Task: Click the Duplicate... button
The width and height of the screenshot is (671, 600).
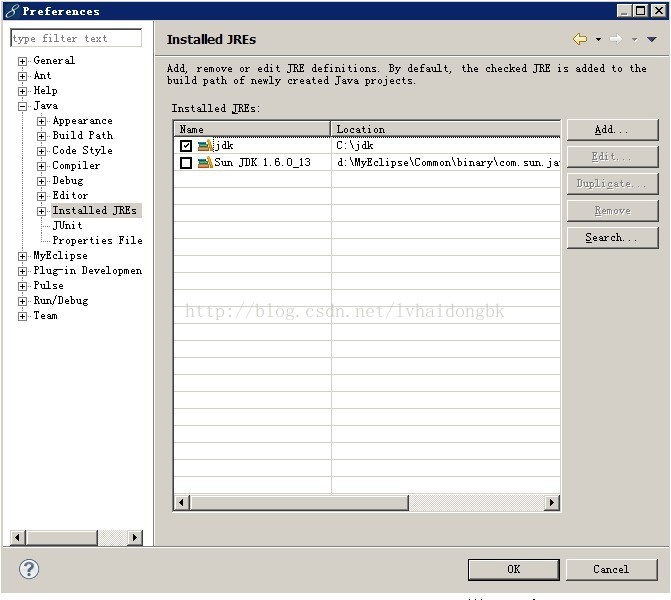Action: tap(612, 184)
